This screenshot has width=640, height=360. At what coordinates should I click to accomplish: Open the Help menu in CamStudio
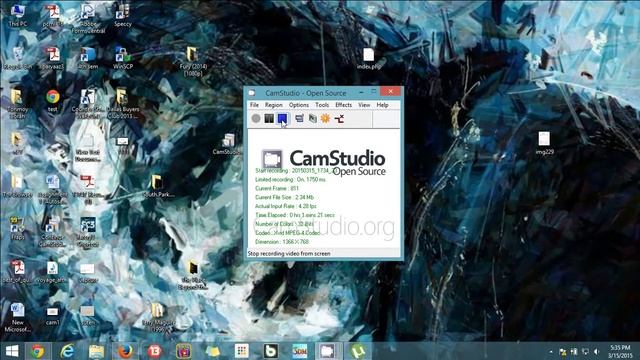pyautogui.click(x=382, y=105)
